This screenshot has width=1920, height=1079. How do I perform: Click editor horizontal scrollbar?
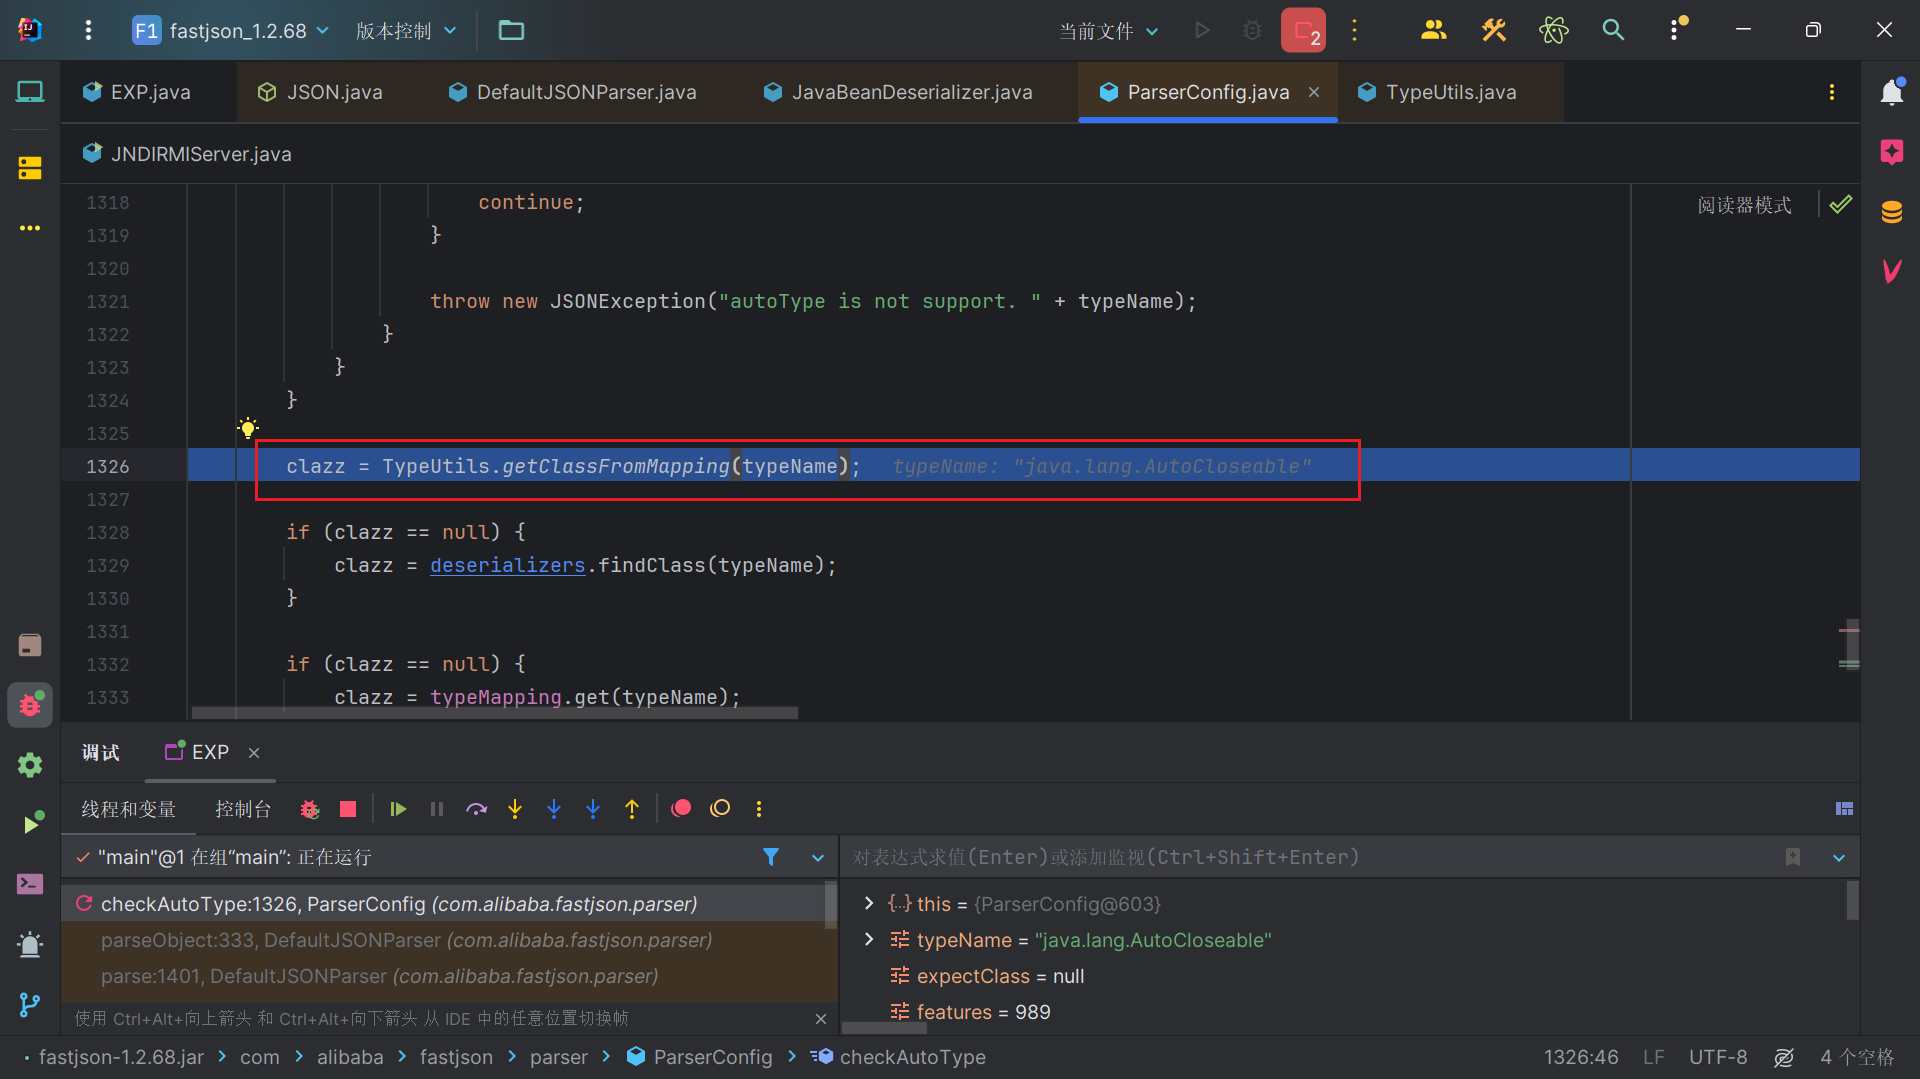(495, 713)
